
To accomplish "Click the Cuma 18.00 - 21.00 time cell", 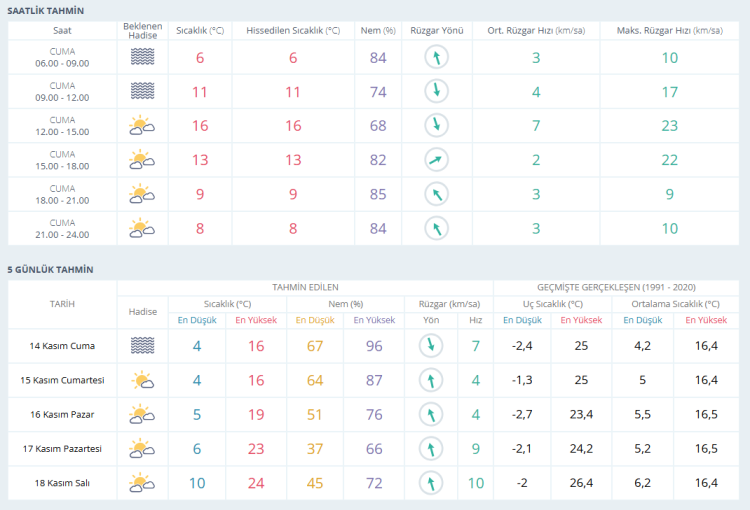I will tap(62, 194).
